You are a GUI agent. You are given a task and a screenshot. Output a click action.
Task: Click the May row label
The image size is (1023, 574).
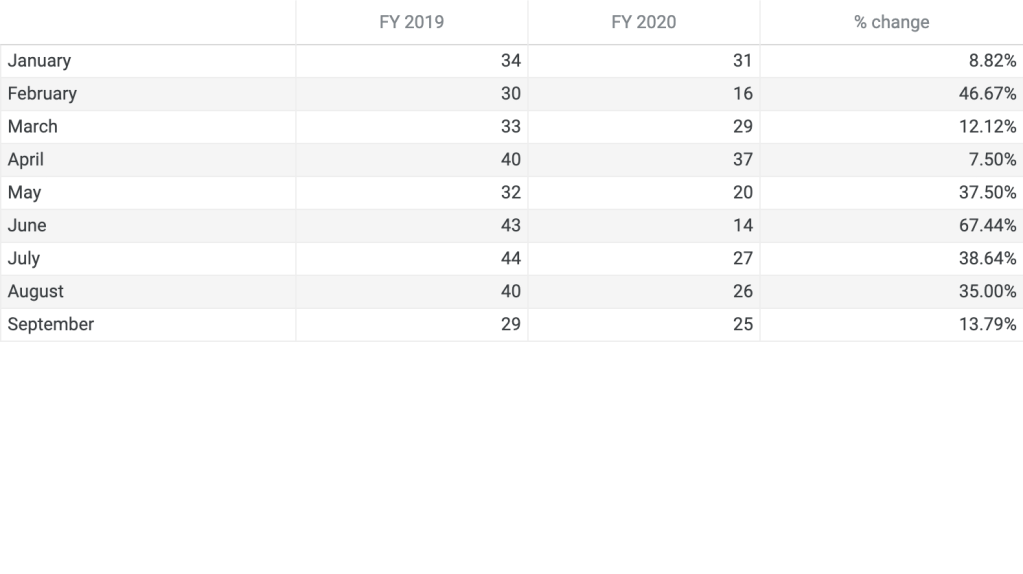(24, 193)
